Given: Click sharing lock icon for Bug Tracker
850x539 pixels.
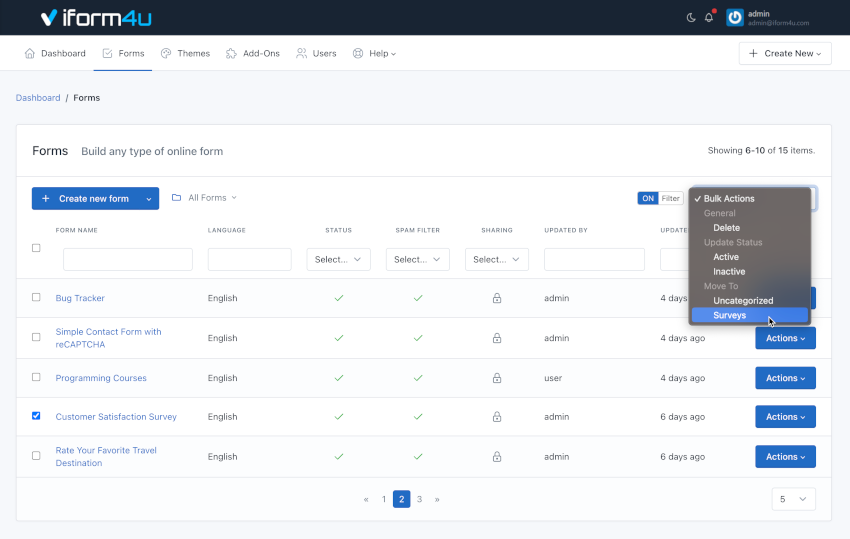Looking at the screenshot, I should (497, 298).
